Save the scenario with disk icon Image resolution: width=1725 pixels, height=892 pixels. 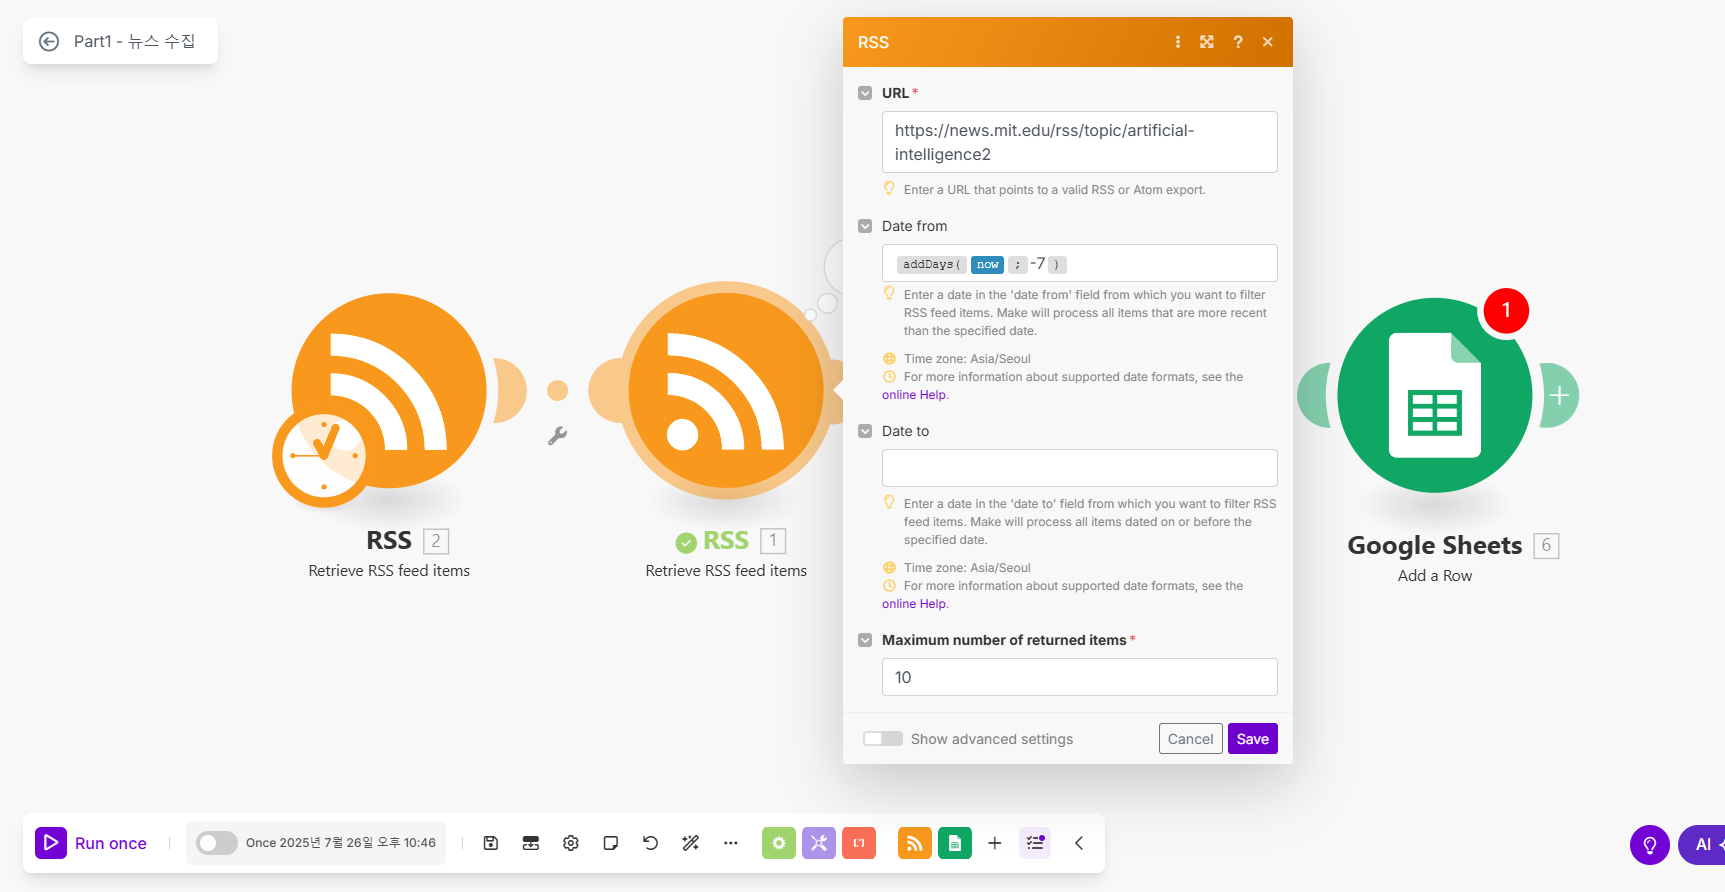[x=491, y=843]
